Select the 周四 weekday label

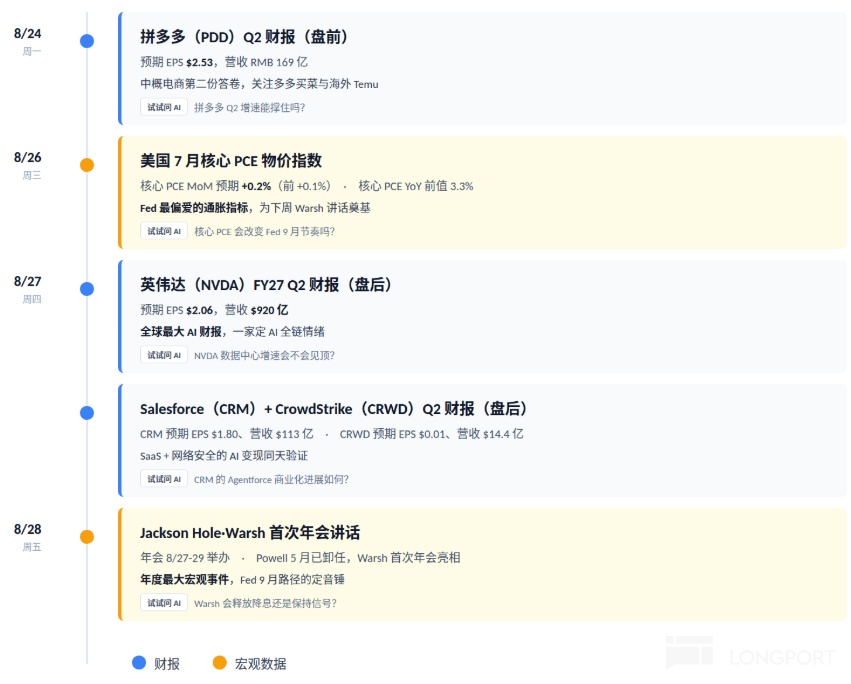click(x=32, y=299)
